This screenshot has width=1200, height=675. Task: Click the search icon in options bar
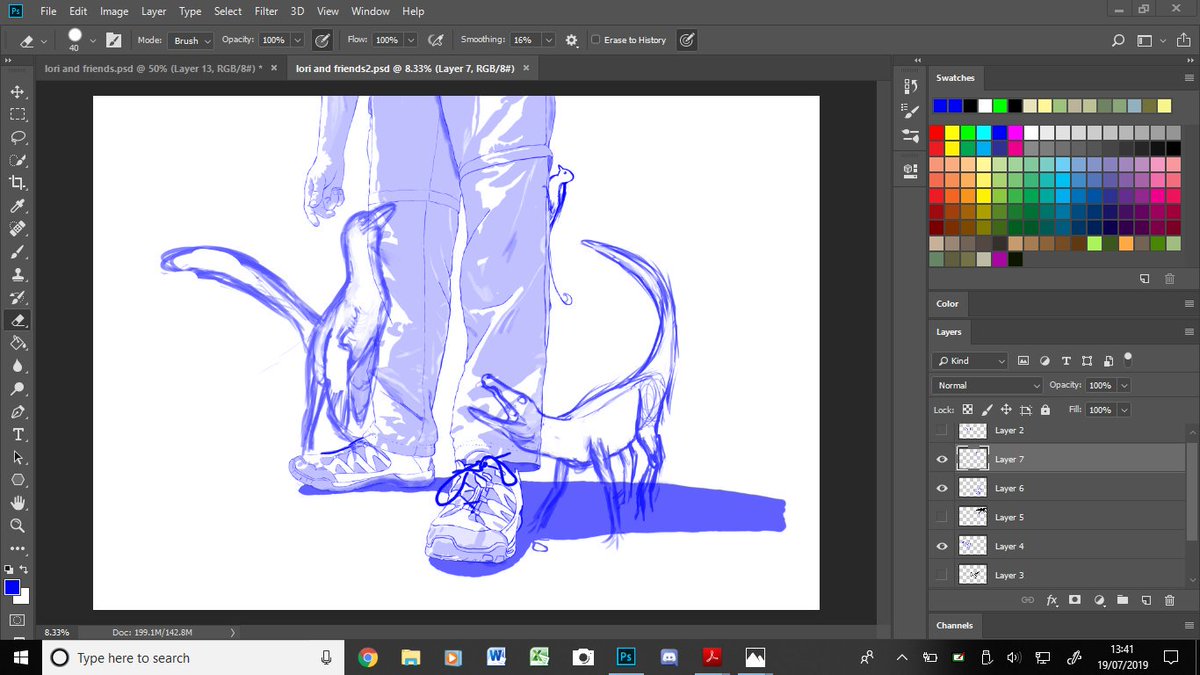[1118, 40]
